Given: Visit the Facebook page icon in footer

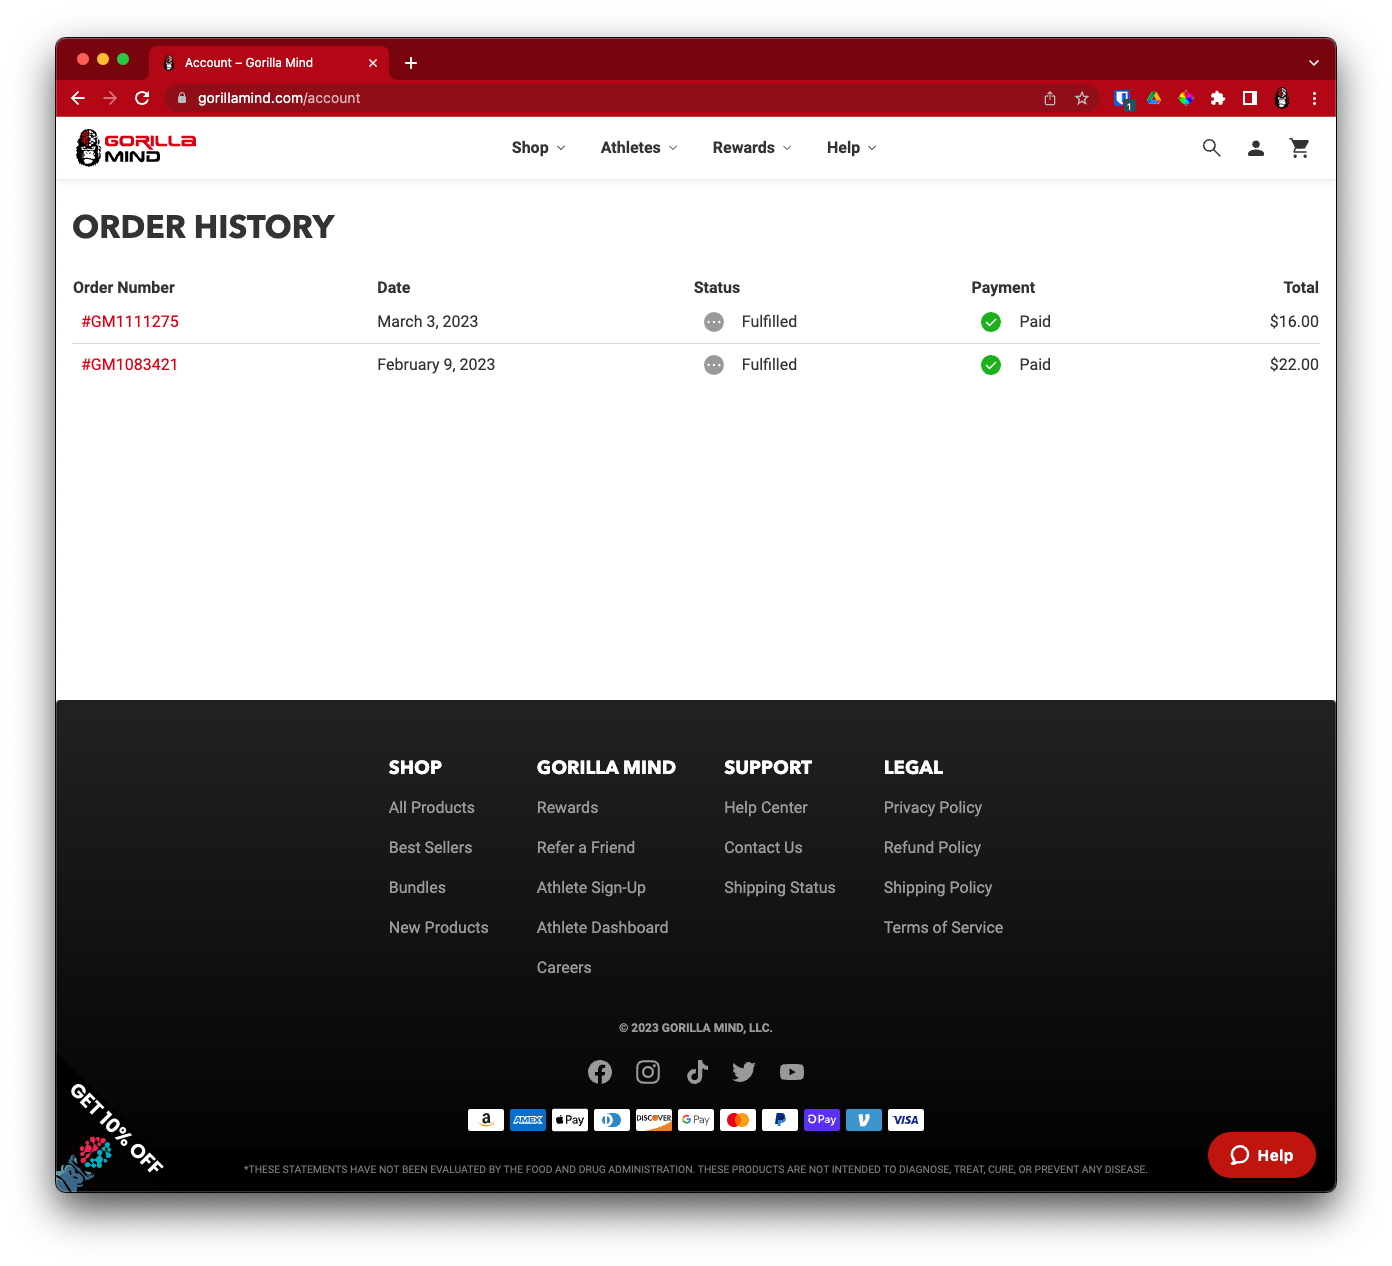Looking at the screenshot, I should (x=600, y=1072).
